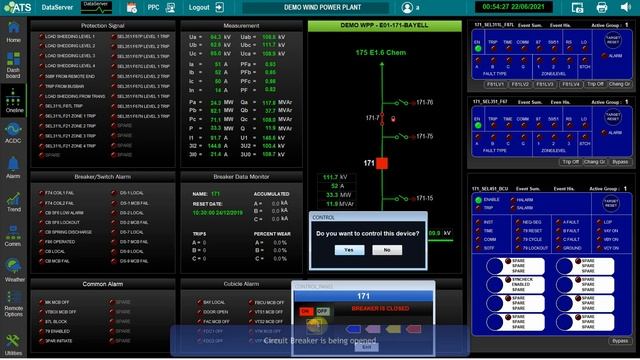Select the pink-red tag in control panel
Viewport: 640px width, 360px height.
point(413,329)
